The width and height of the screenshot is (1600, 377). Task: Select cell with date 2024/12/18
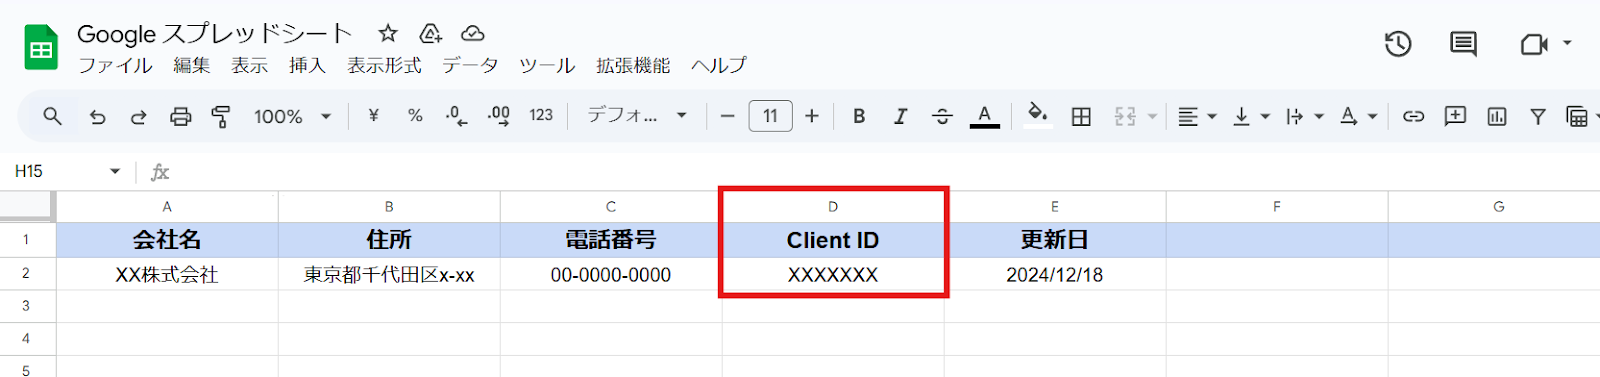tap(1055, 274)
